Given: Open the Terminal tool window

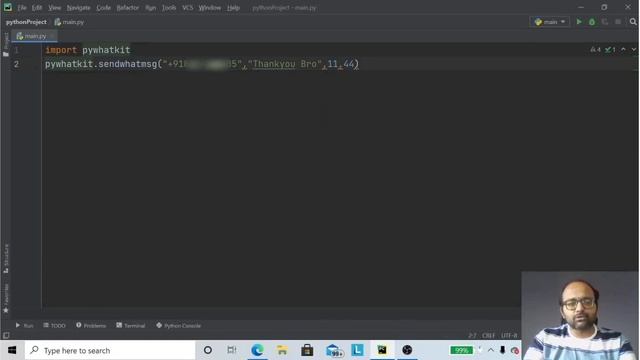Looking at the screenshot, I should [131, 325].
